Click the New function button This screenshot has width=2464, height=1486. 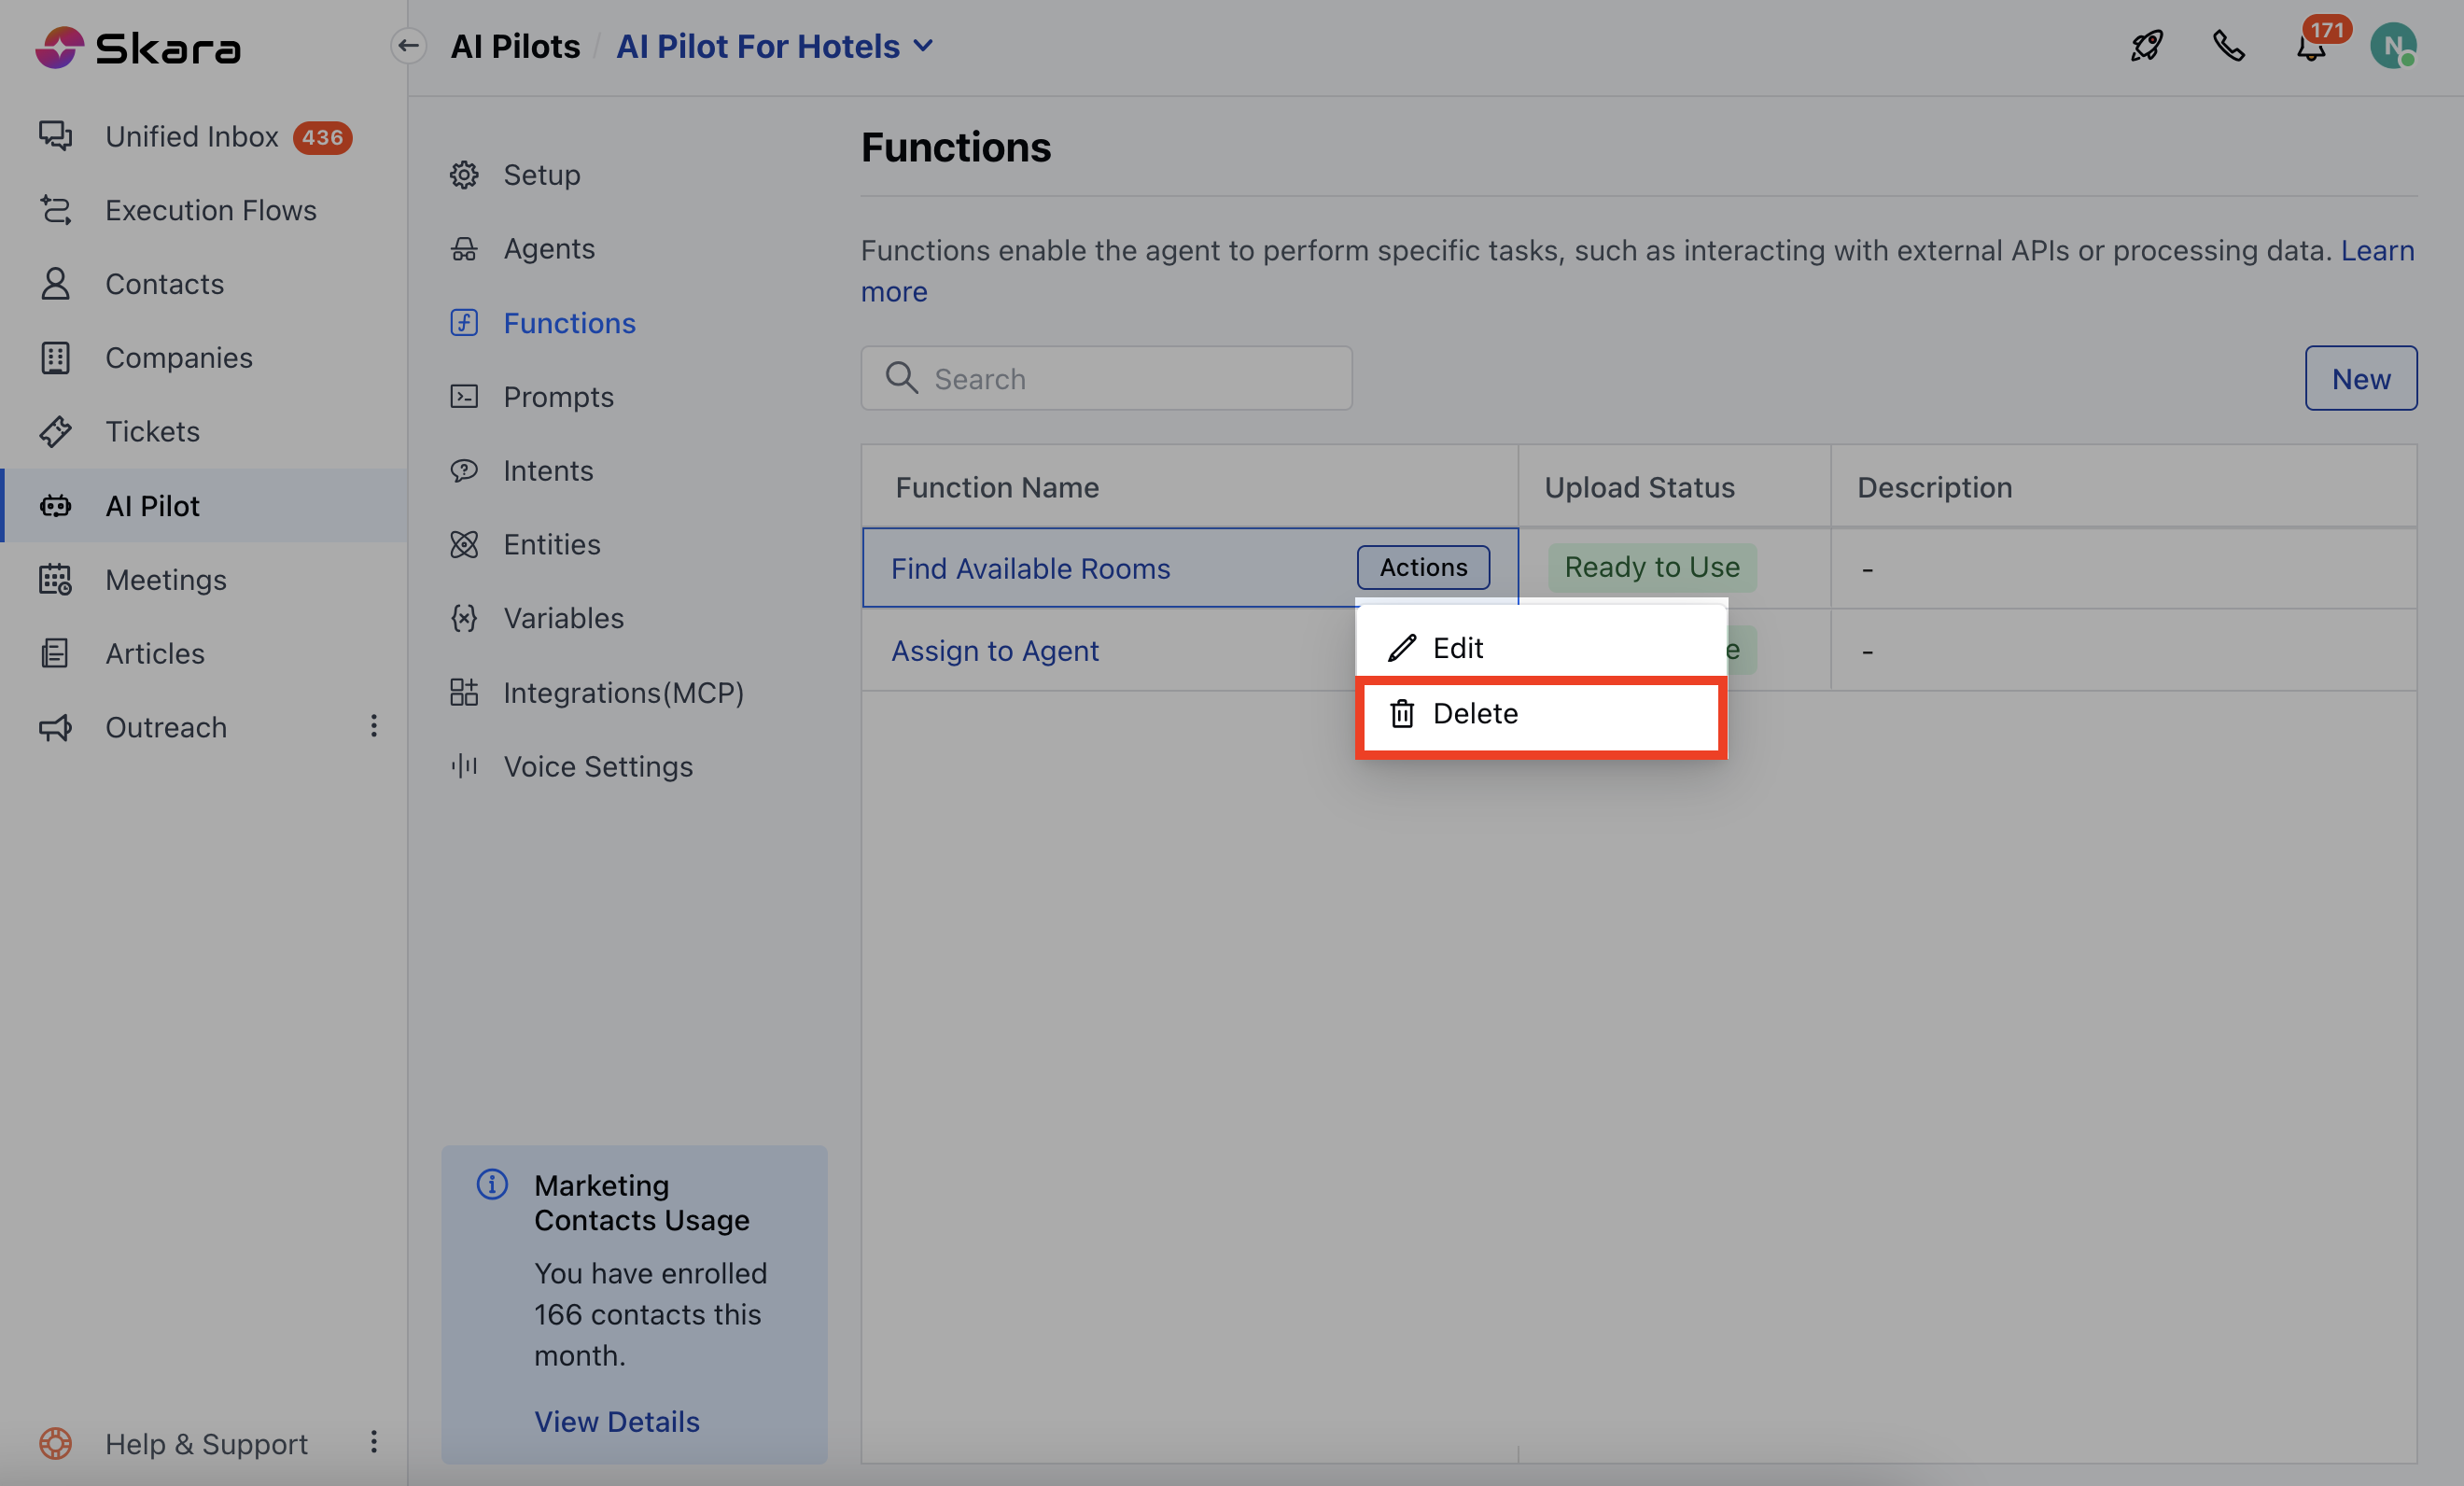pos(2360,378)
